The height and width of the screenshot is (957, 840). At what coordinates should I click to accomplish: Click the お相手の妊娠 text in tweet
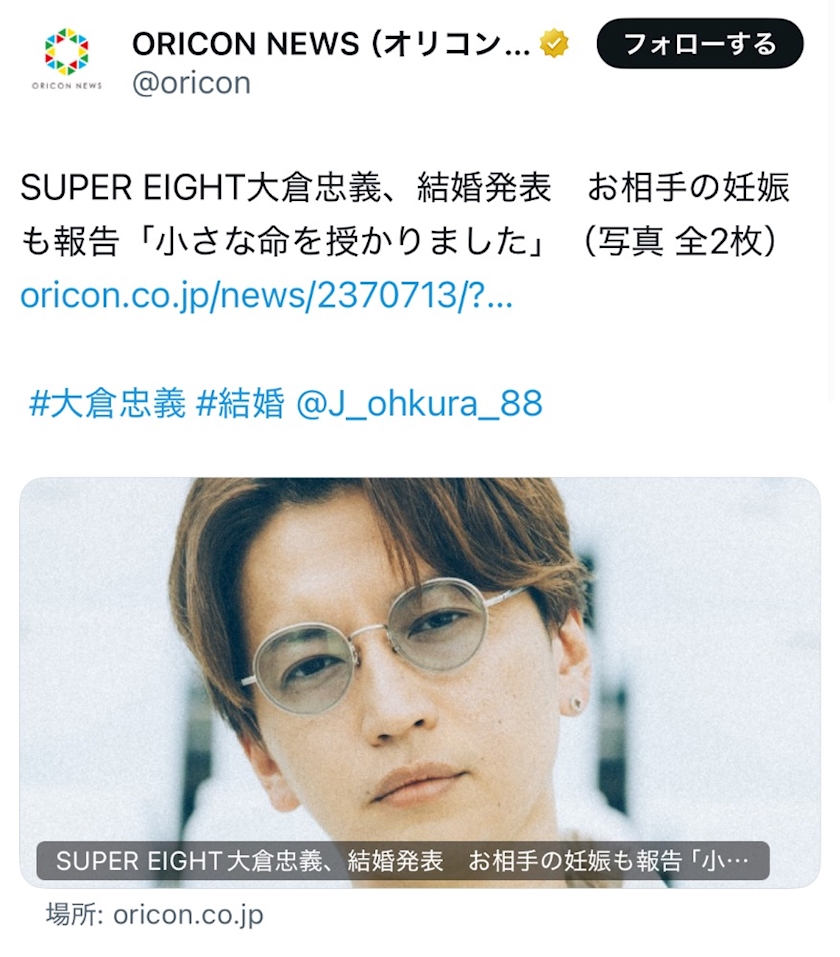click(689, 187)
